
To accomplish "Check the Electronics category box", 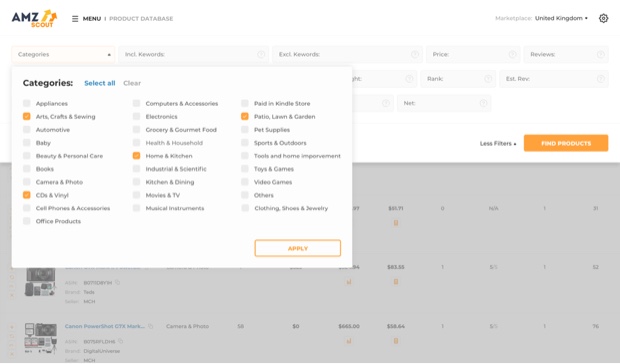I will [x=136, y=116].
